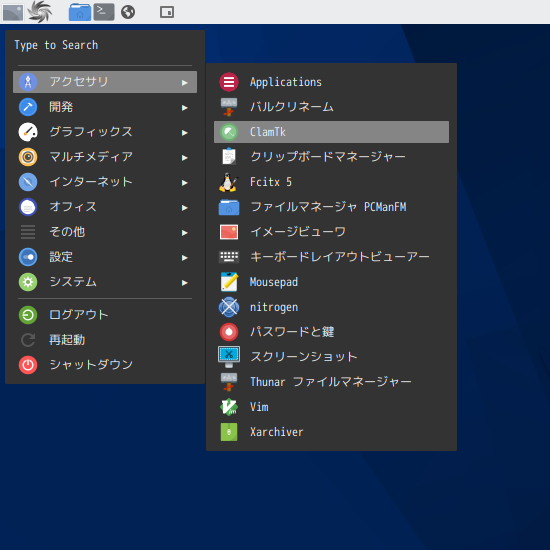Open the terminal icon in the top panel

(104, 12)
